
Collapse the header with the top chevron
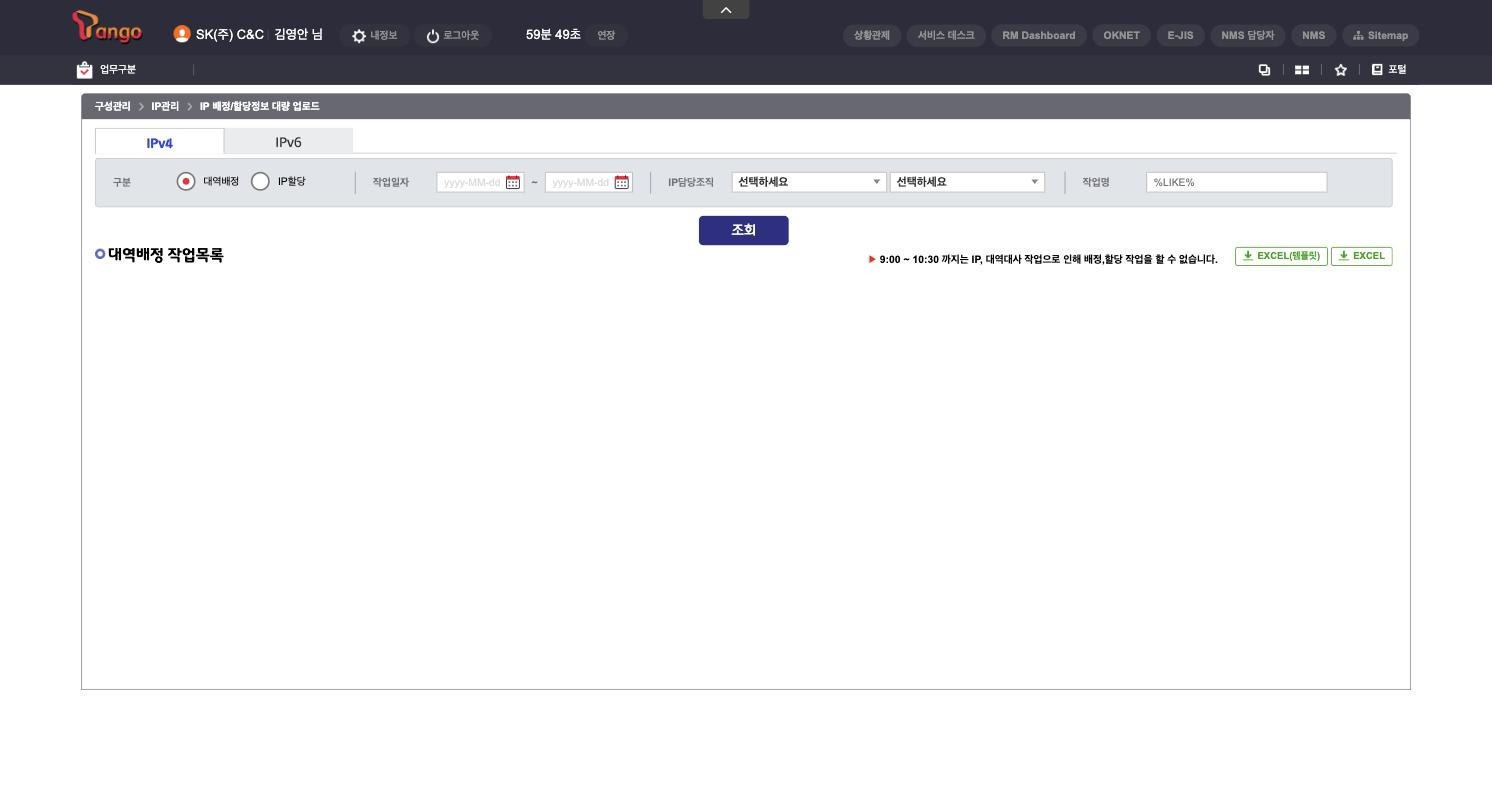[726, 10]
